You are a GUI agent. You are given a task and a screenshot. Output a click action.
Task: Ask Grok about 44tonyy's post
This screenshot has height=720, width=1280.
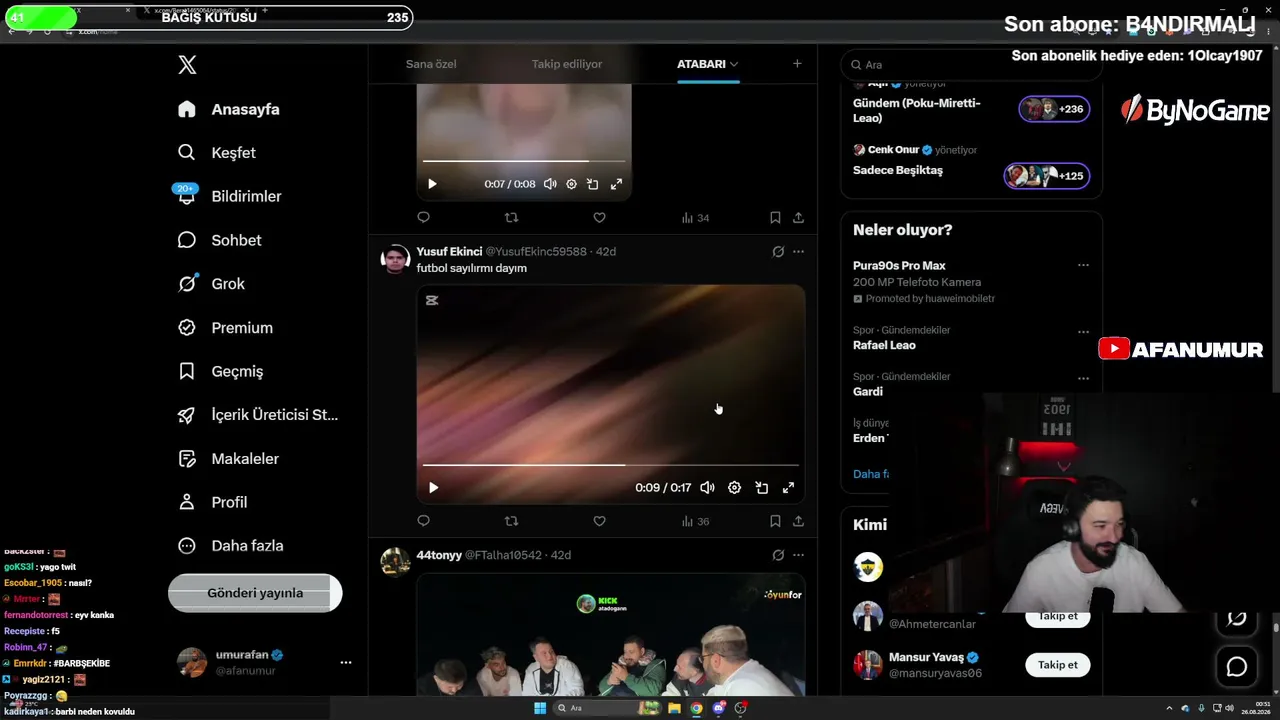[778, 555]
